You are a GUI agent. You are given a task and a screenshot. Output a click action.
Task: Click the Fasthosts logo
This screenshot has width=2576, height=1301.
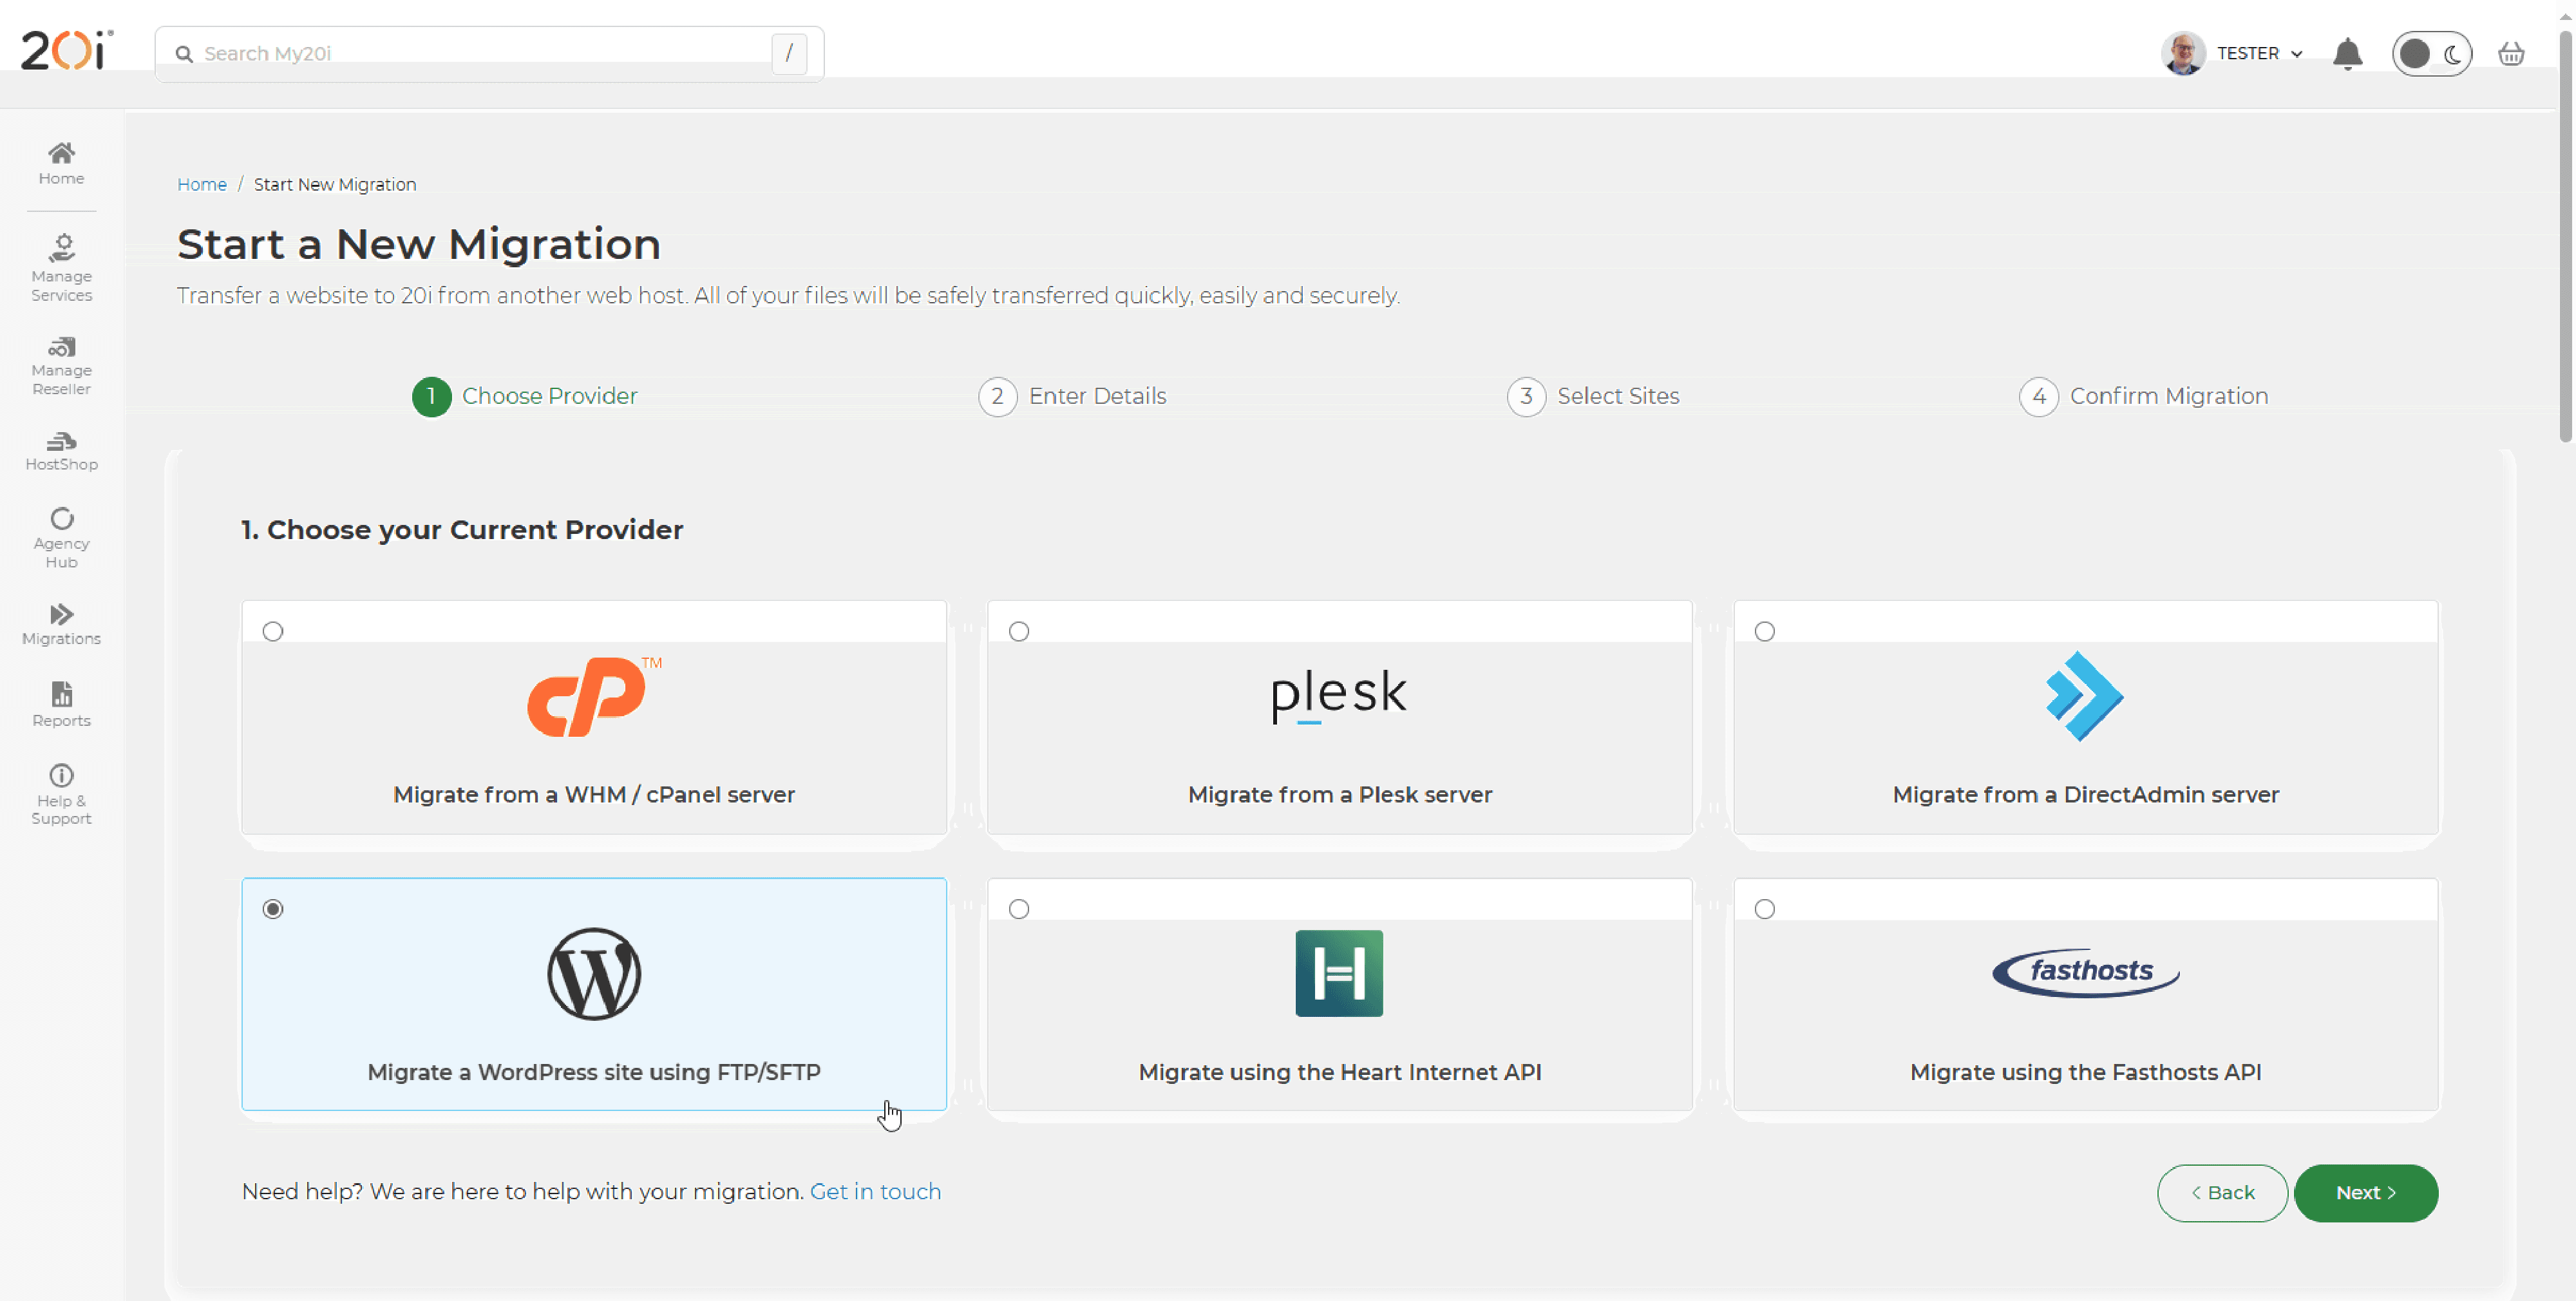point(2086,972)
